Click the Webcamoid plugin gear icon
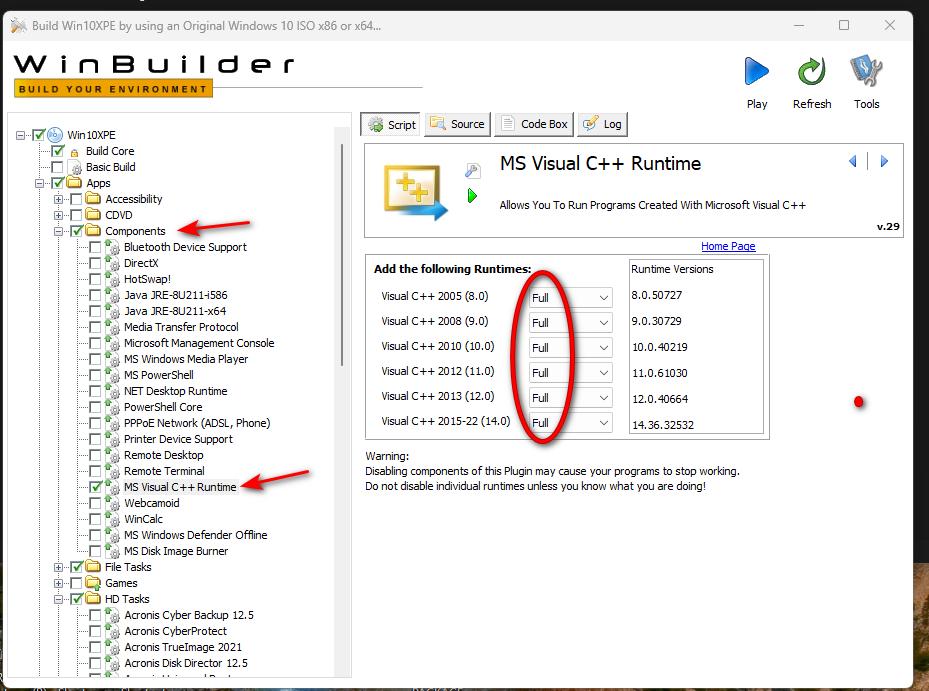929x691 pixels. [x=113, y=503]
